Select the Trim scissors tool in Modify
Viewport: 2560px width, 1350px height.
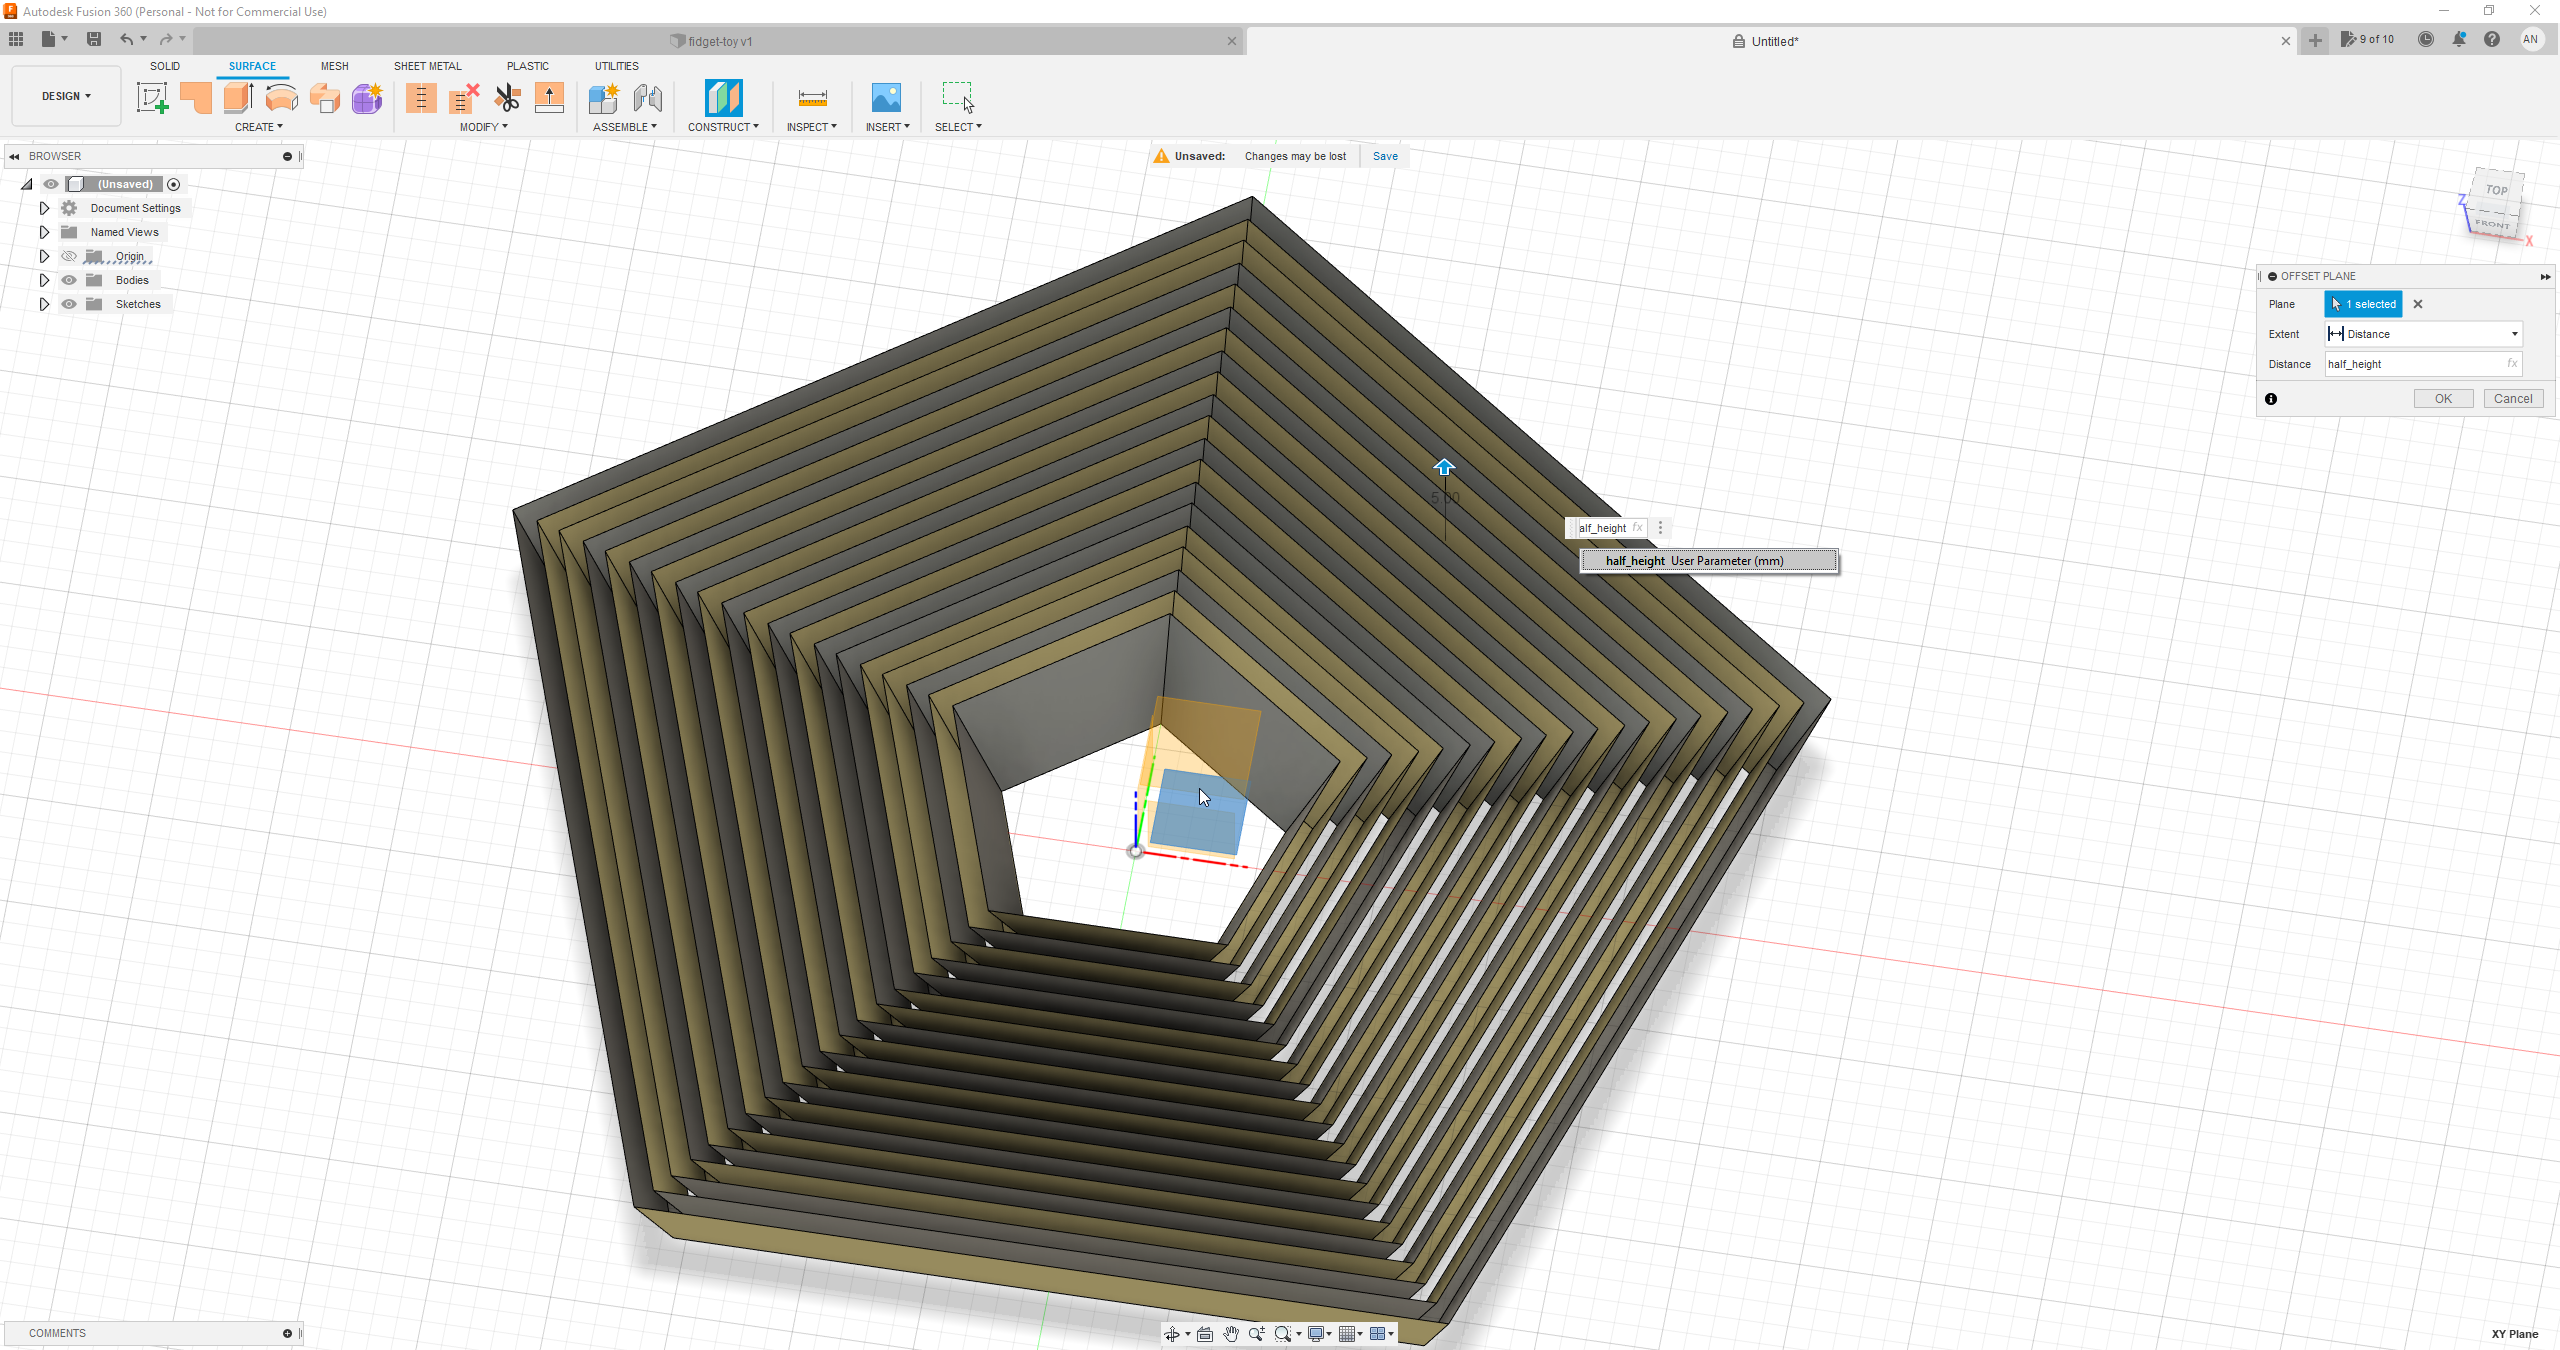tap(507, 97)
